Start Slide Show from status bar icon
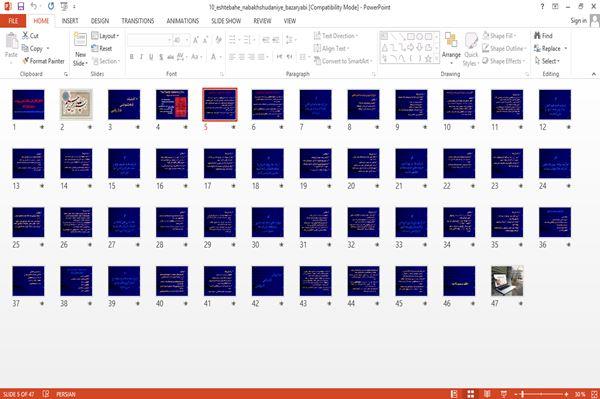 point(504,394)
